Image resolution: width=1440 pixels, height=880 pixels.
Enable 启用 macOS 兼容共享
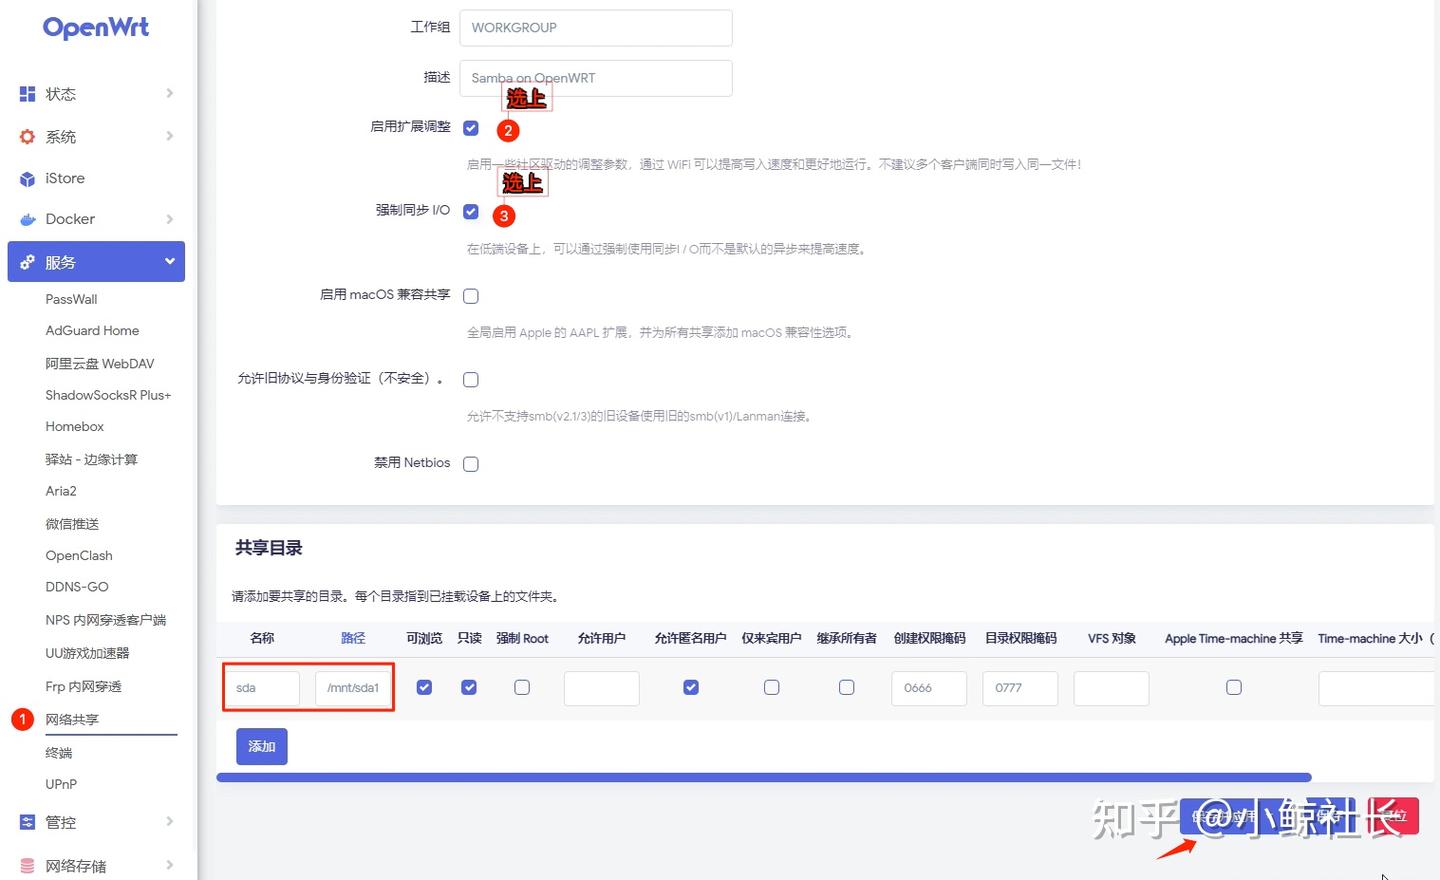(470, 295)
